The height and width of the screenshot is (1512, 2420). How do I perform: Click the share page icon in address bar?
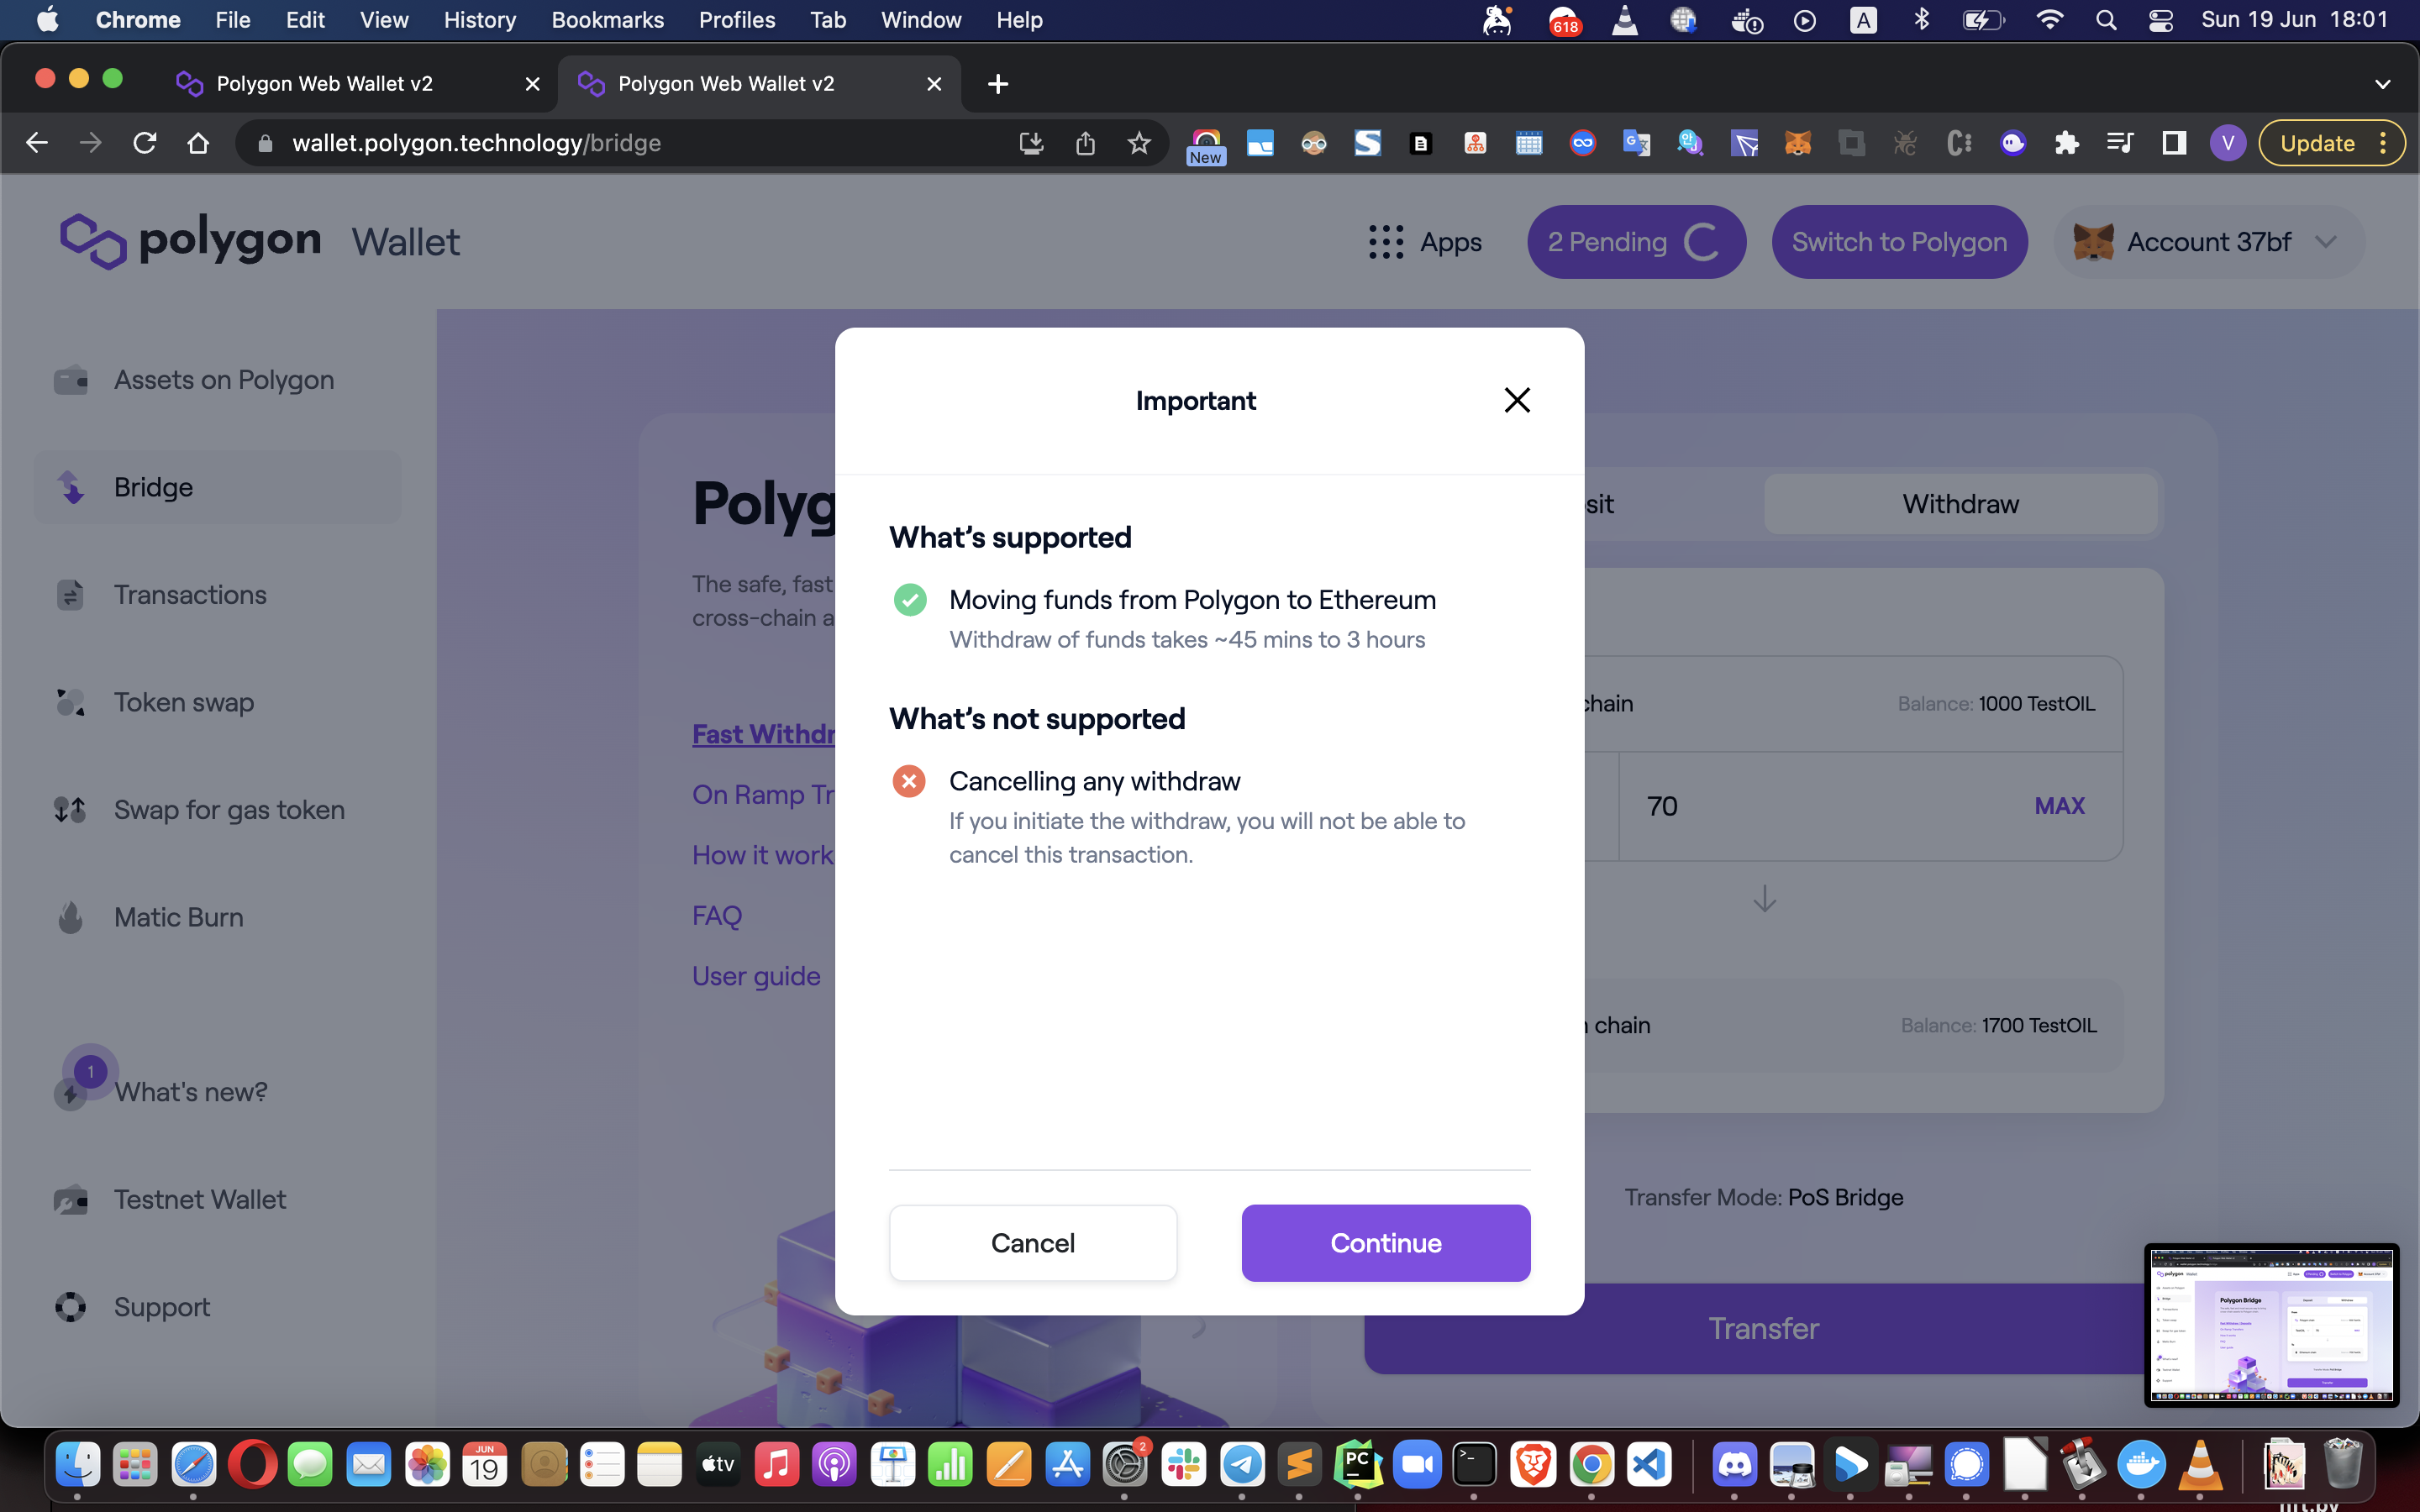(1085, 143)
